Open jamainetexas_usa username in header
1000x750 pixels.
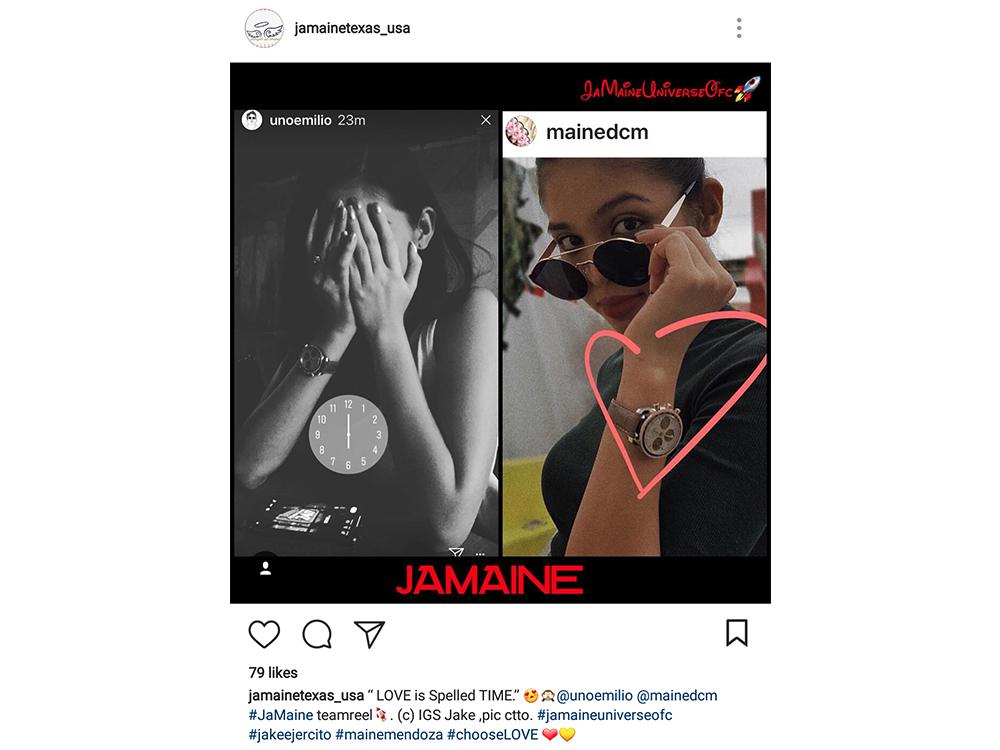(352, 28)
